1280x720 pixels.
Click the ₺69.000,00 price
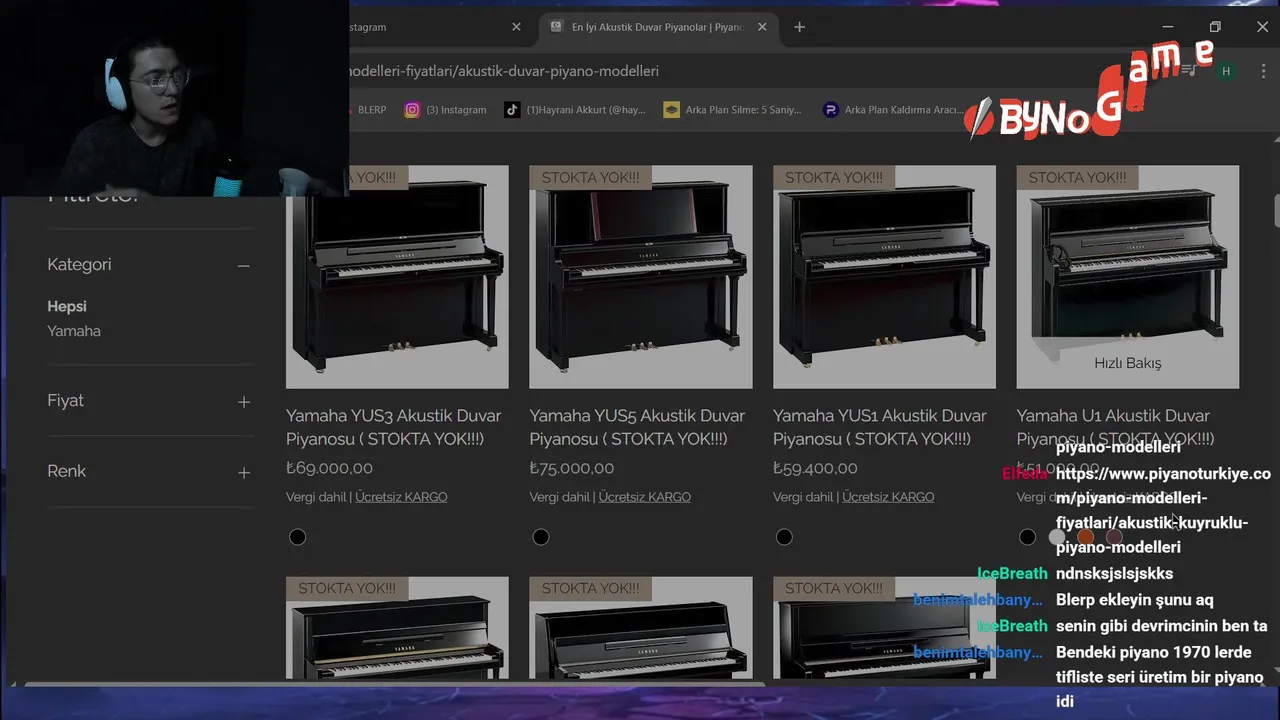(329, 468)
